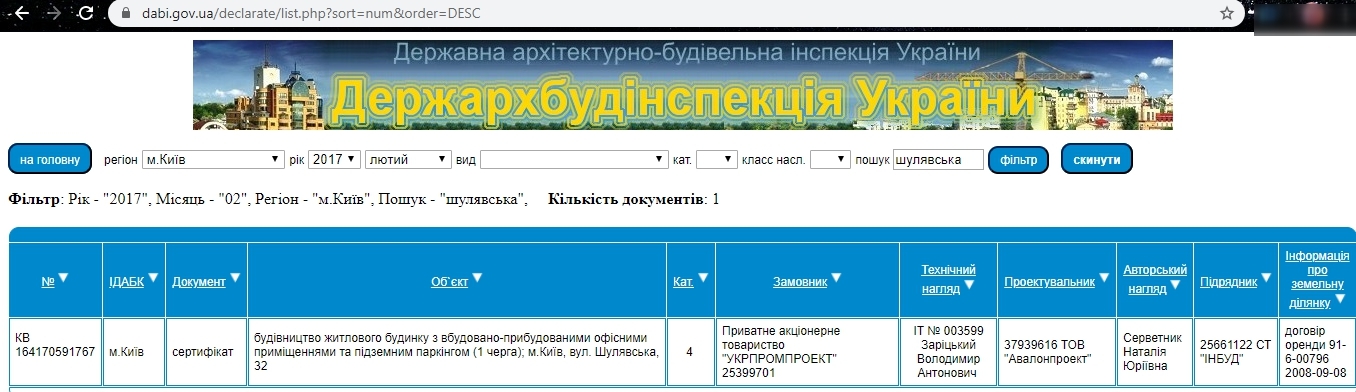This screenshot has height=392, width=1356.
Task: Reload the page
Action: click(86, 14)
